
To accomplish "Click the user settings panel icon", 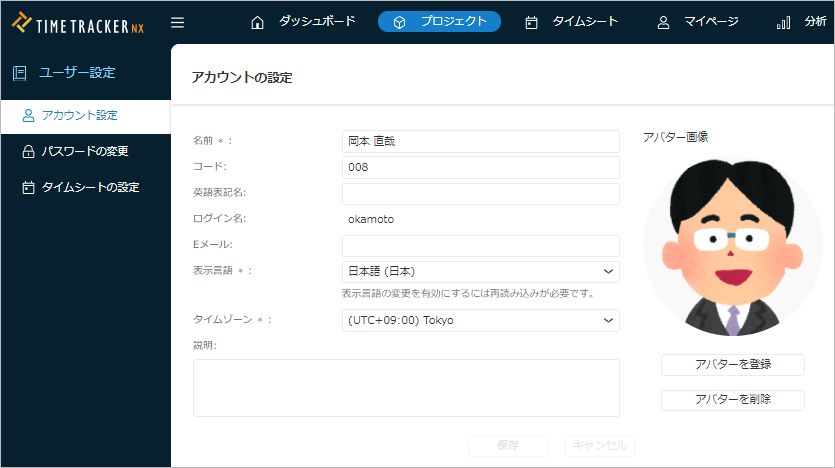I will pos(19,72).
